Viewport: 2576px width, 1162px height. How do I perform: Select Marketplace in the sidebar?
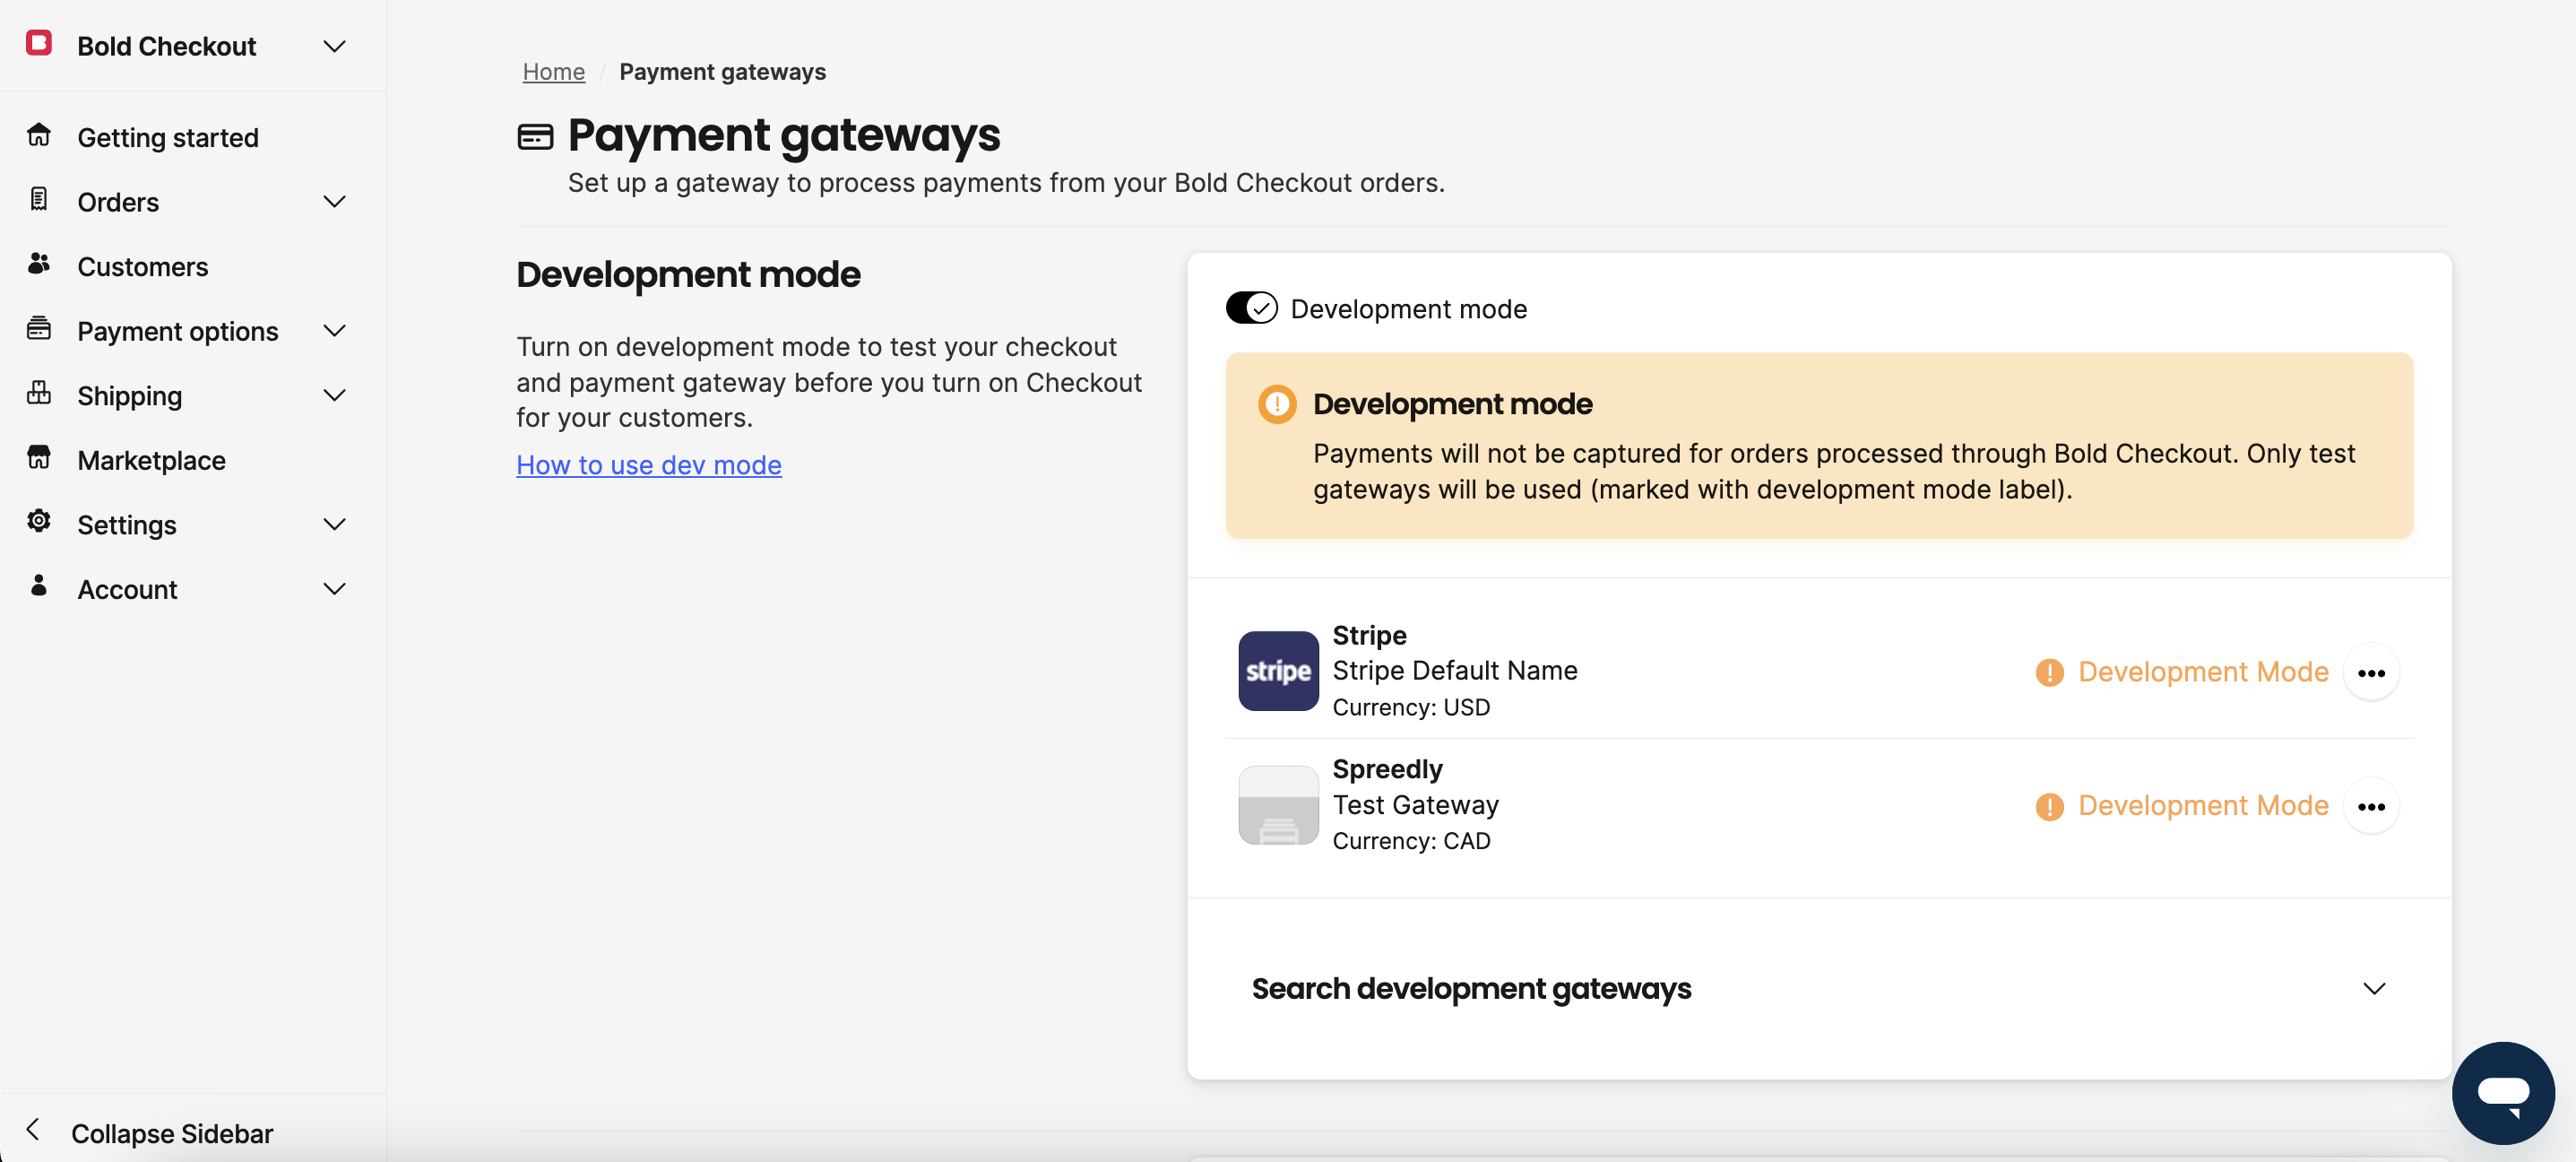click(x=151, y=459)
